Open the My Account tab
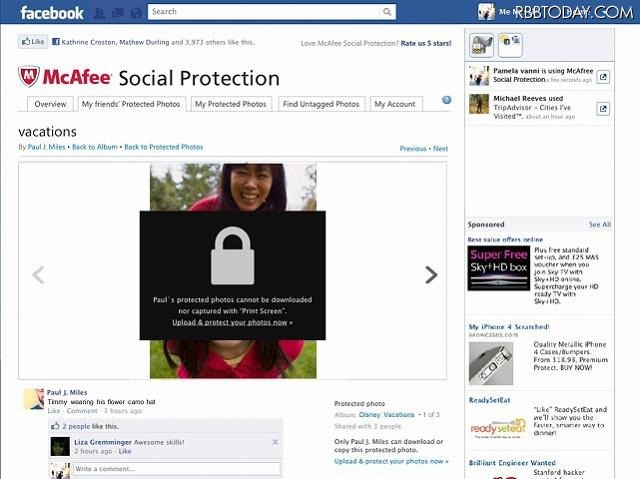Image resolution: width=640 pixels, height=479 pixels. click(395, 104)
